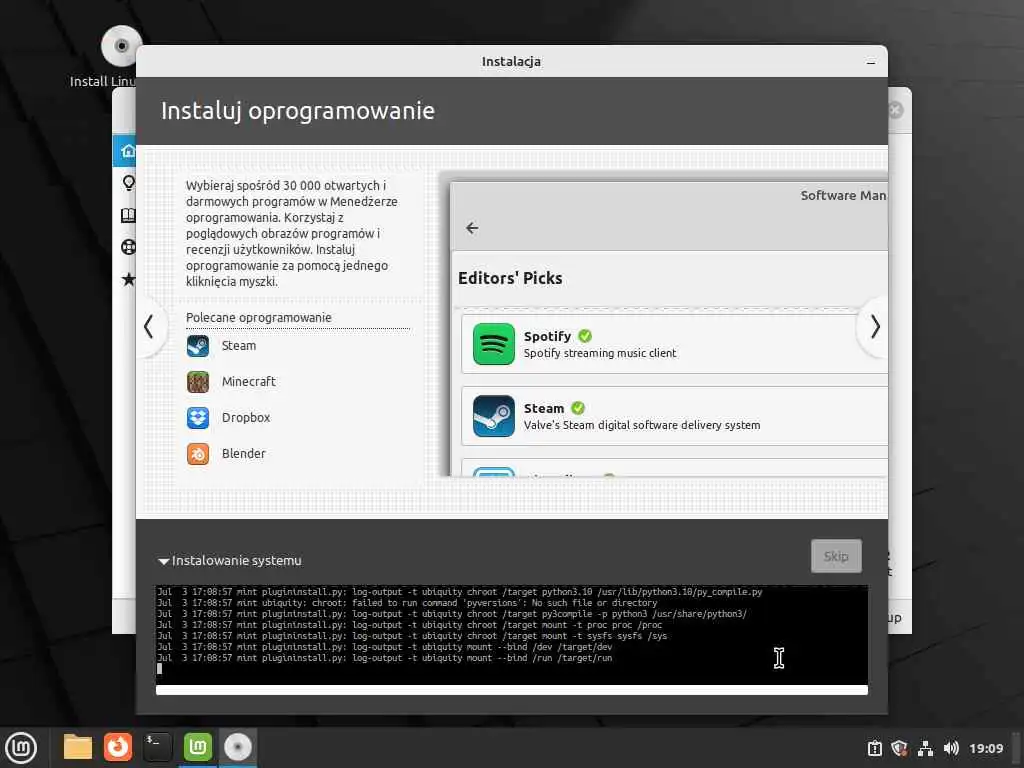Click the Dropbox label

click(246, 417)
